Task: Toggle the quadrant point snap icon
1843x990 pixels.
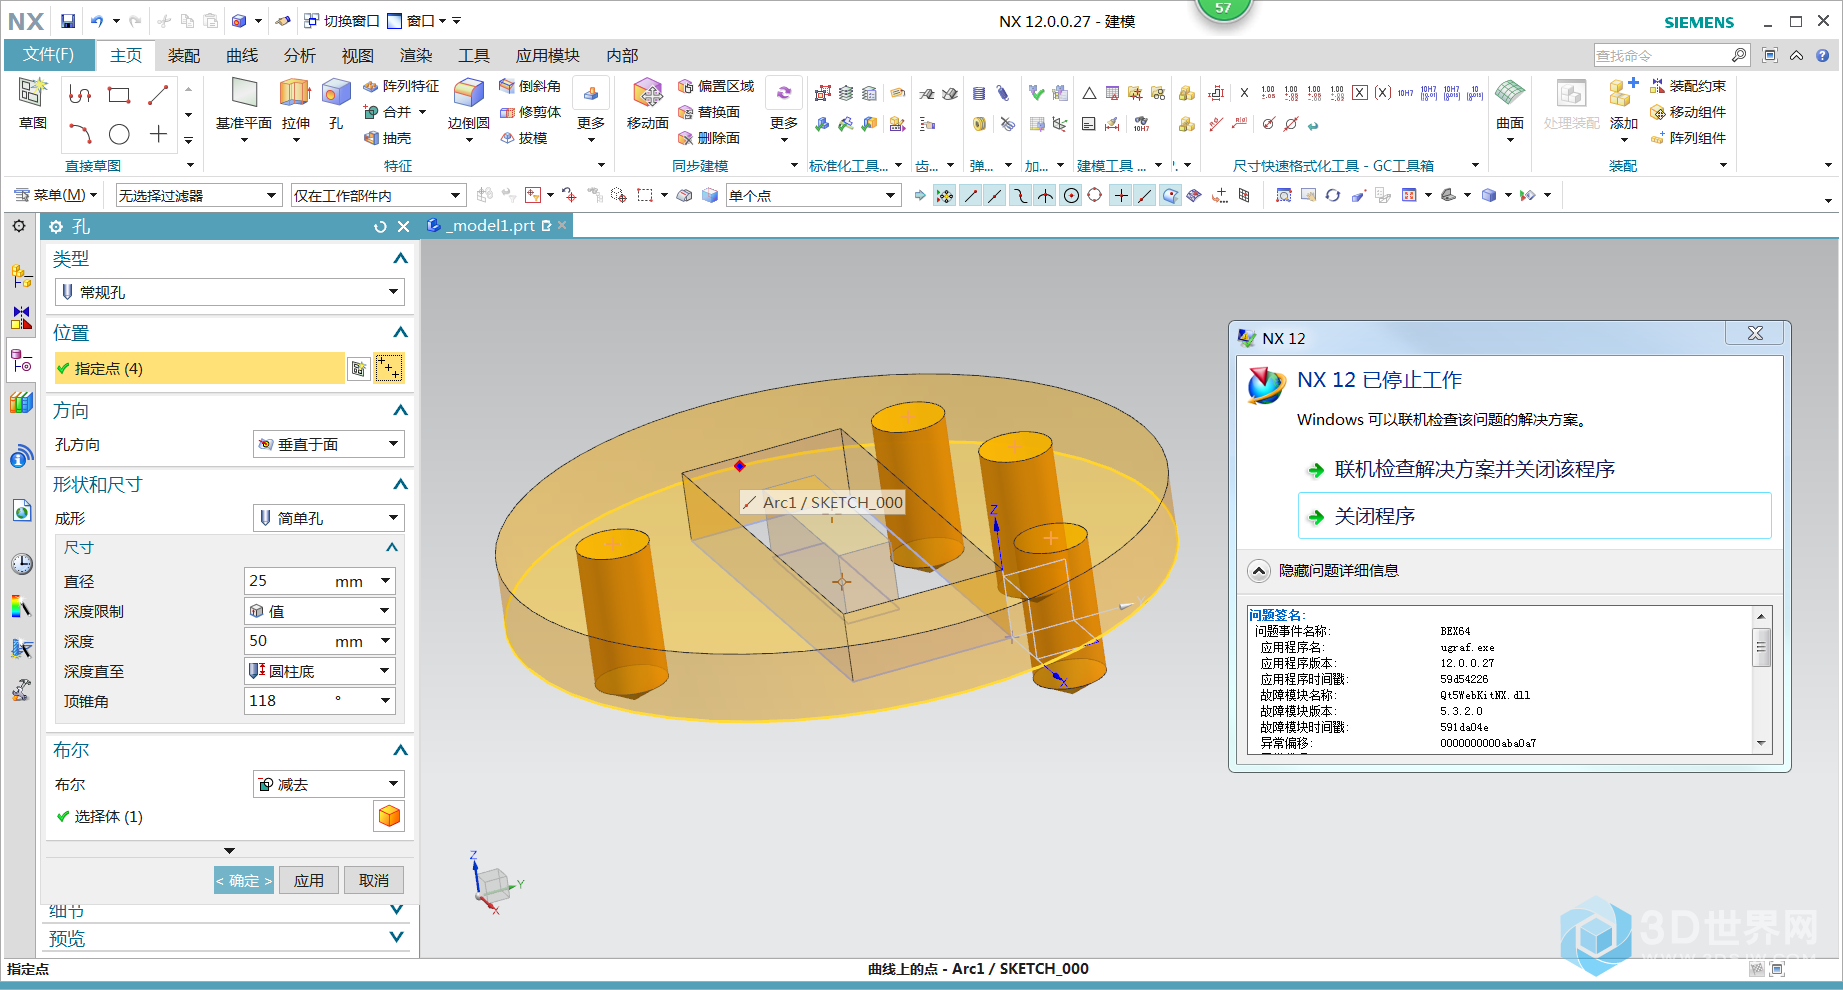Action: [x=1095, y=196]
